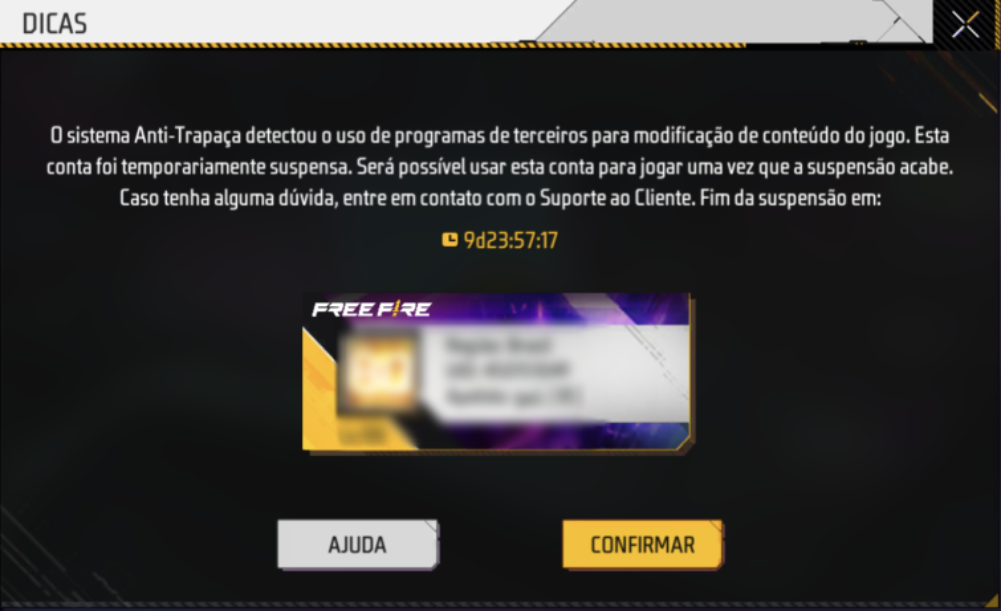The image size is (1001, 611).
Task: Click the blurred third line on player card
Action: tap(513, 396)
